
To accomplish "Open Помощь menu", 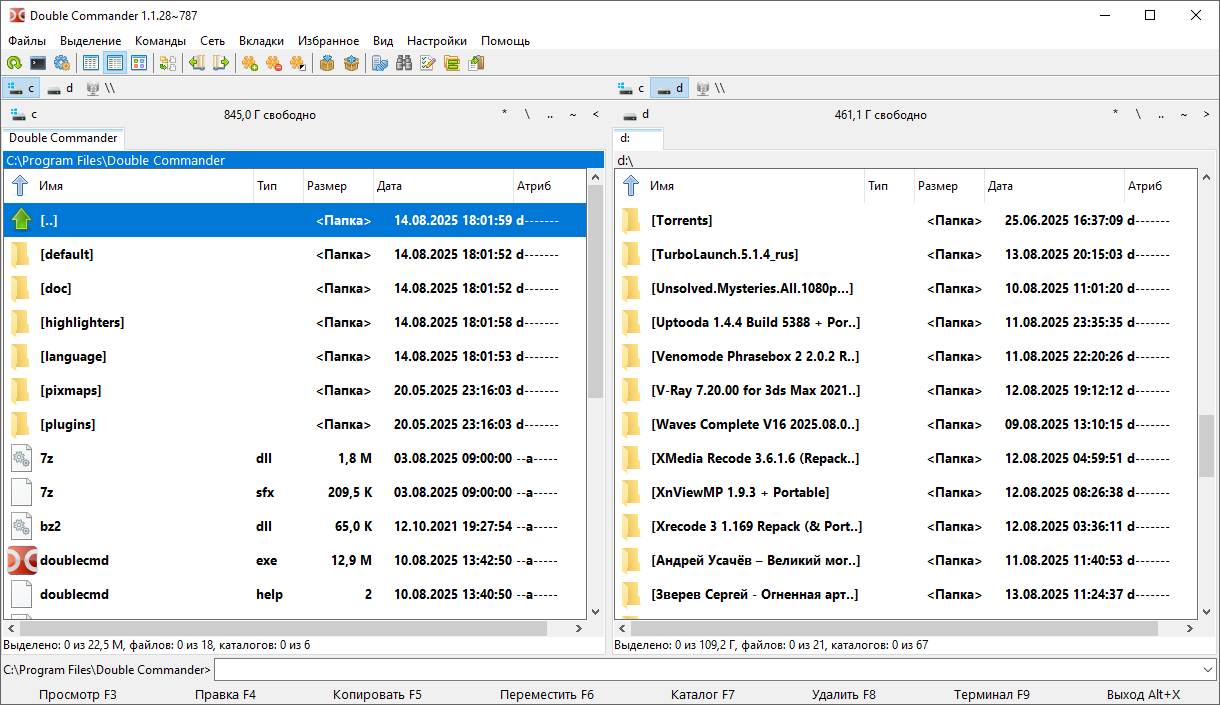I will [x=505, y=41].
